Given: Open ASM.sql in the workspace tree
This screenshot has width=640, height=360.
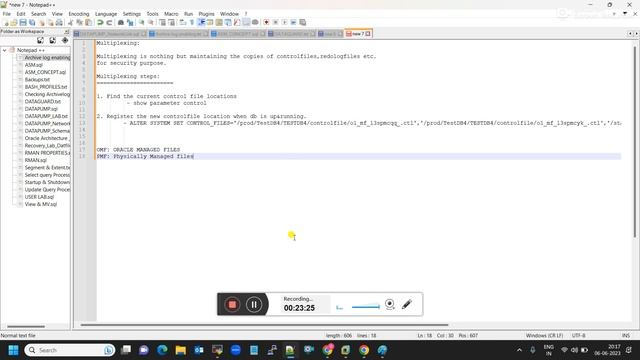Looking at the screenshot, I should point(33,65).
